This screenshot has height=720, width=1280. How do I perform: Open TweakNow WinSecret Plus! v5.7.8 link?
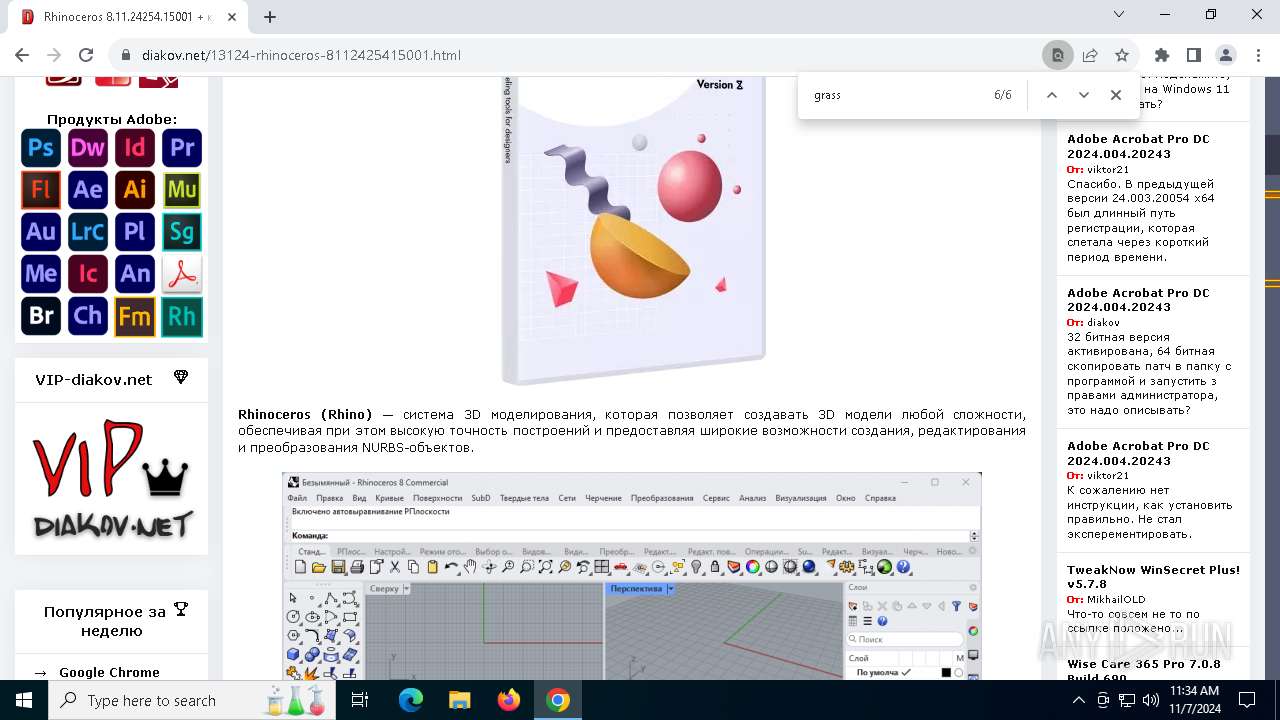pyautogui.click(x=1153, y=577)
